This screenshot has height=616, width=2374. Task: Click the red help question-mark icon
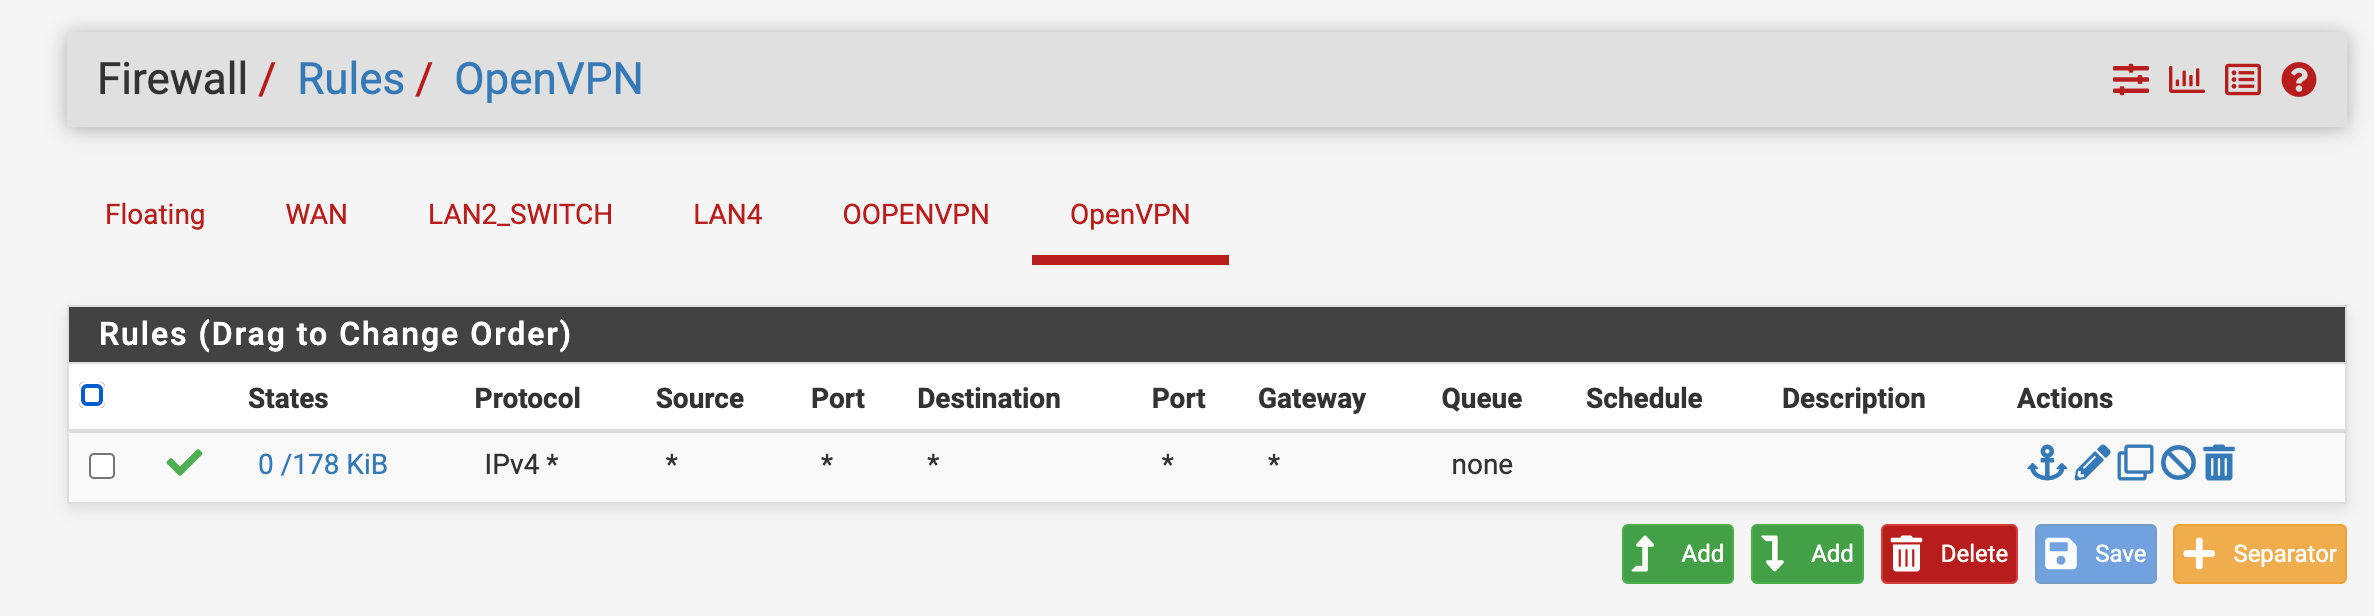(2299, 79)
